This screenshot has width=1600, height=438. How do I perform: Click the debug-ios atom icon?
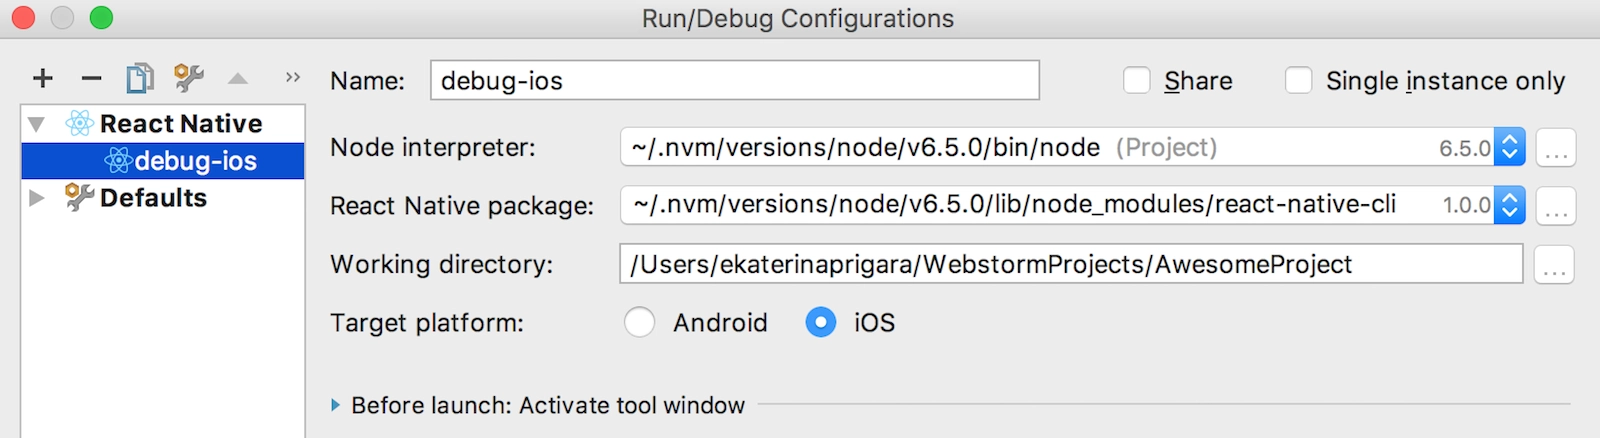118,160
